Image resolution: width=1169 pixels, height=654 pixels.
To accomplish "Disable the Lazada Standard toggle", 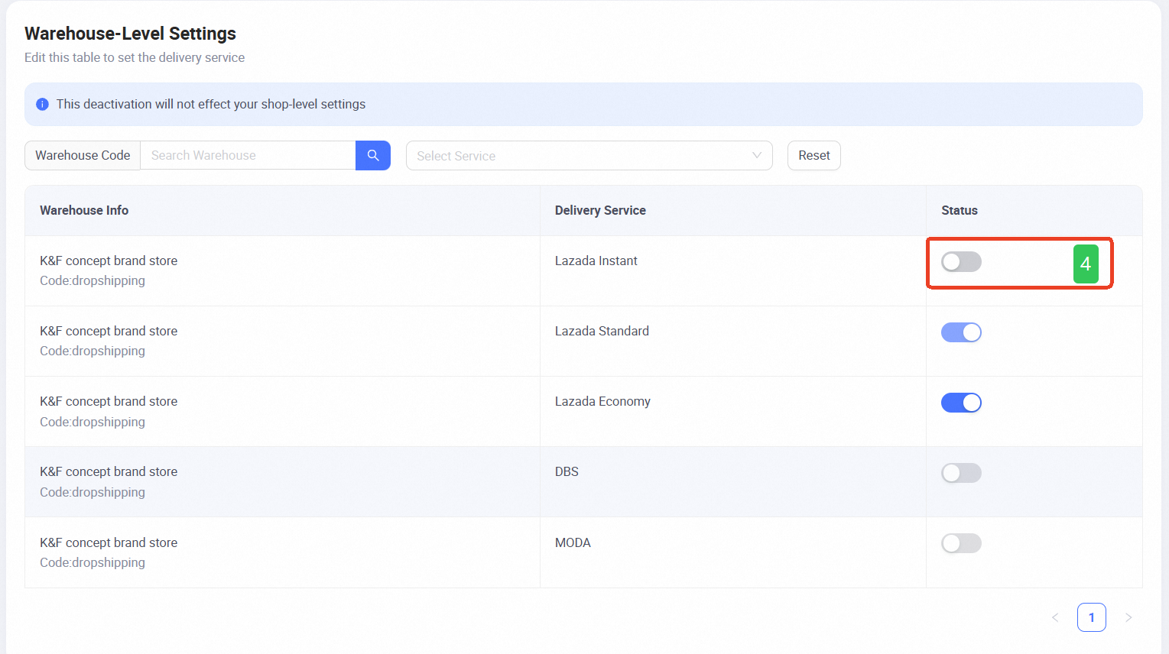I will click(x=961, y=331).
